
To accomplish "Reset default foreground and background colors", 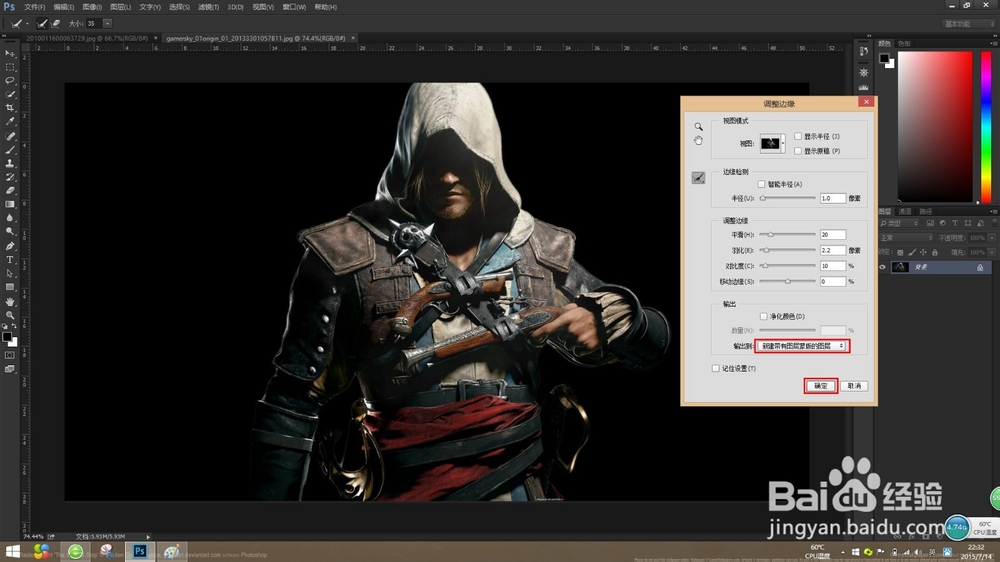I will click(x=5, y=327).
